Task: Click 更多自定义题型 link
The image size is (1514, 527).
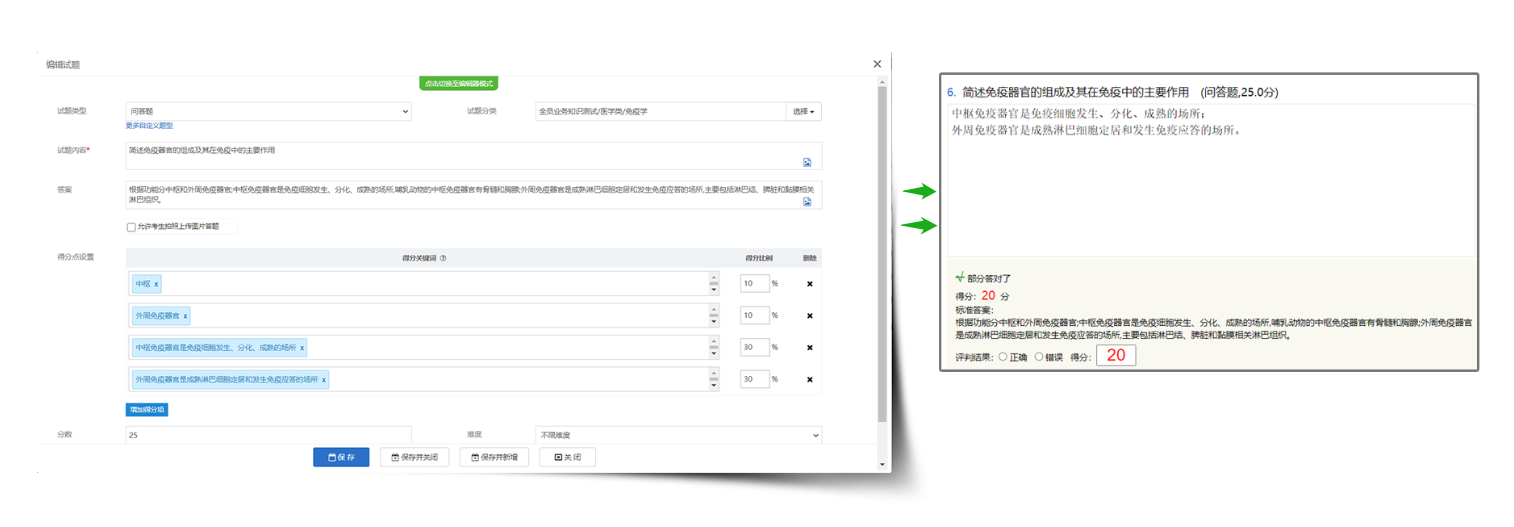Action: click(x=149, y=126)
